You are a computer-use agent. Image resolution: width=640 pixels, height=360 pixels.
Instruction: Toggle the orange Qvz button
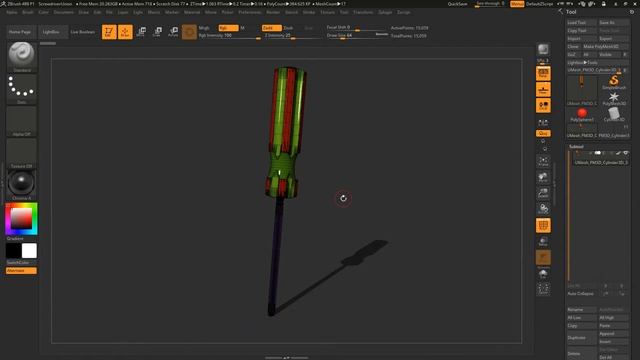click(x=543, y=133)
